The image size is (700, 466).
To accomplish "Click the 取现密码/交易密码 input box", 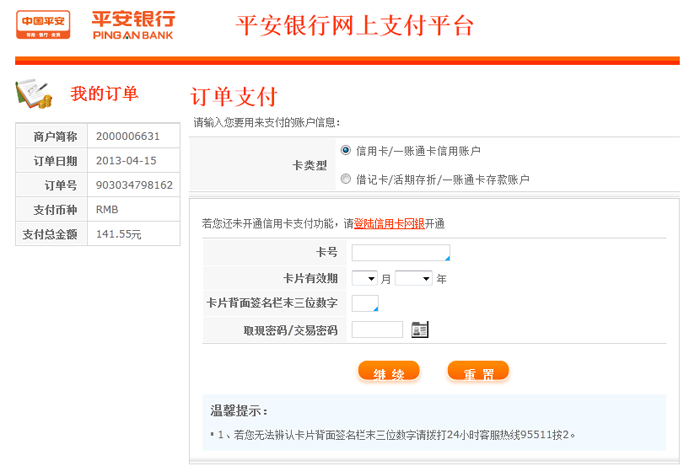I will point(377,329).
